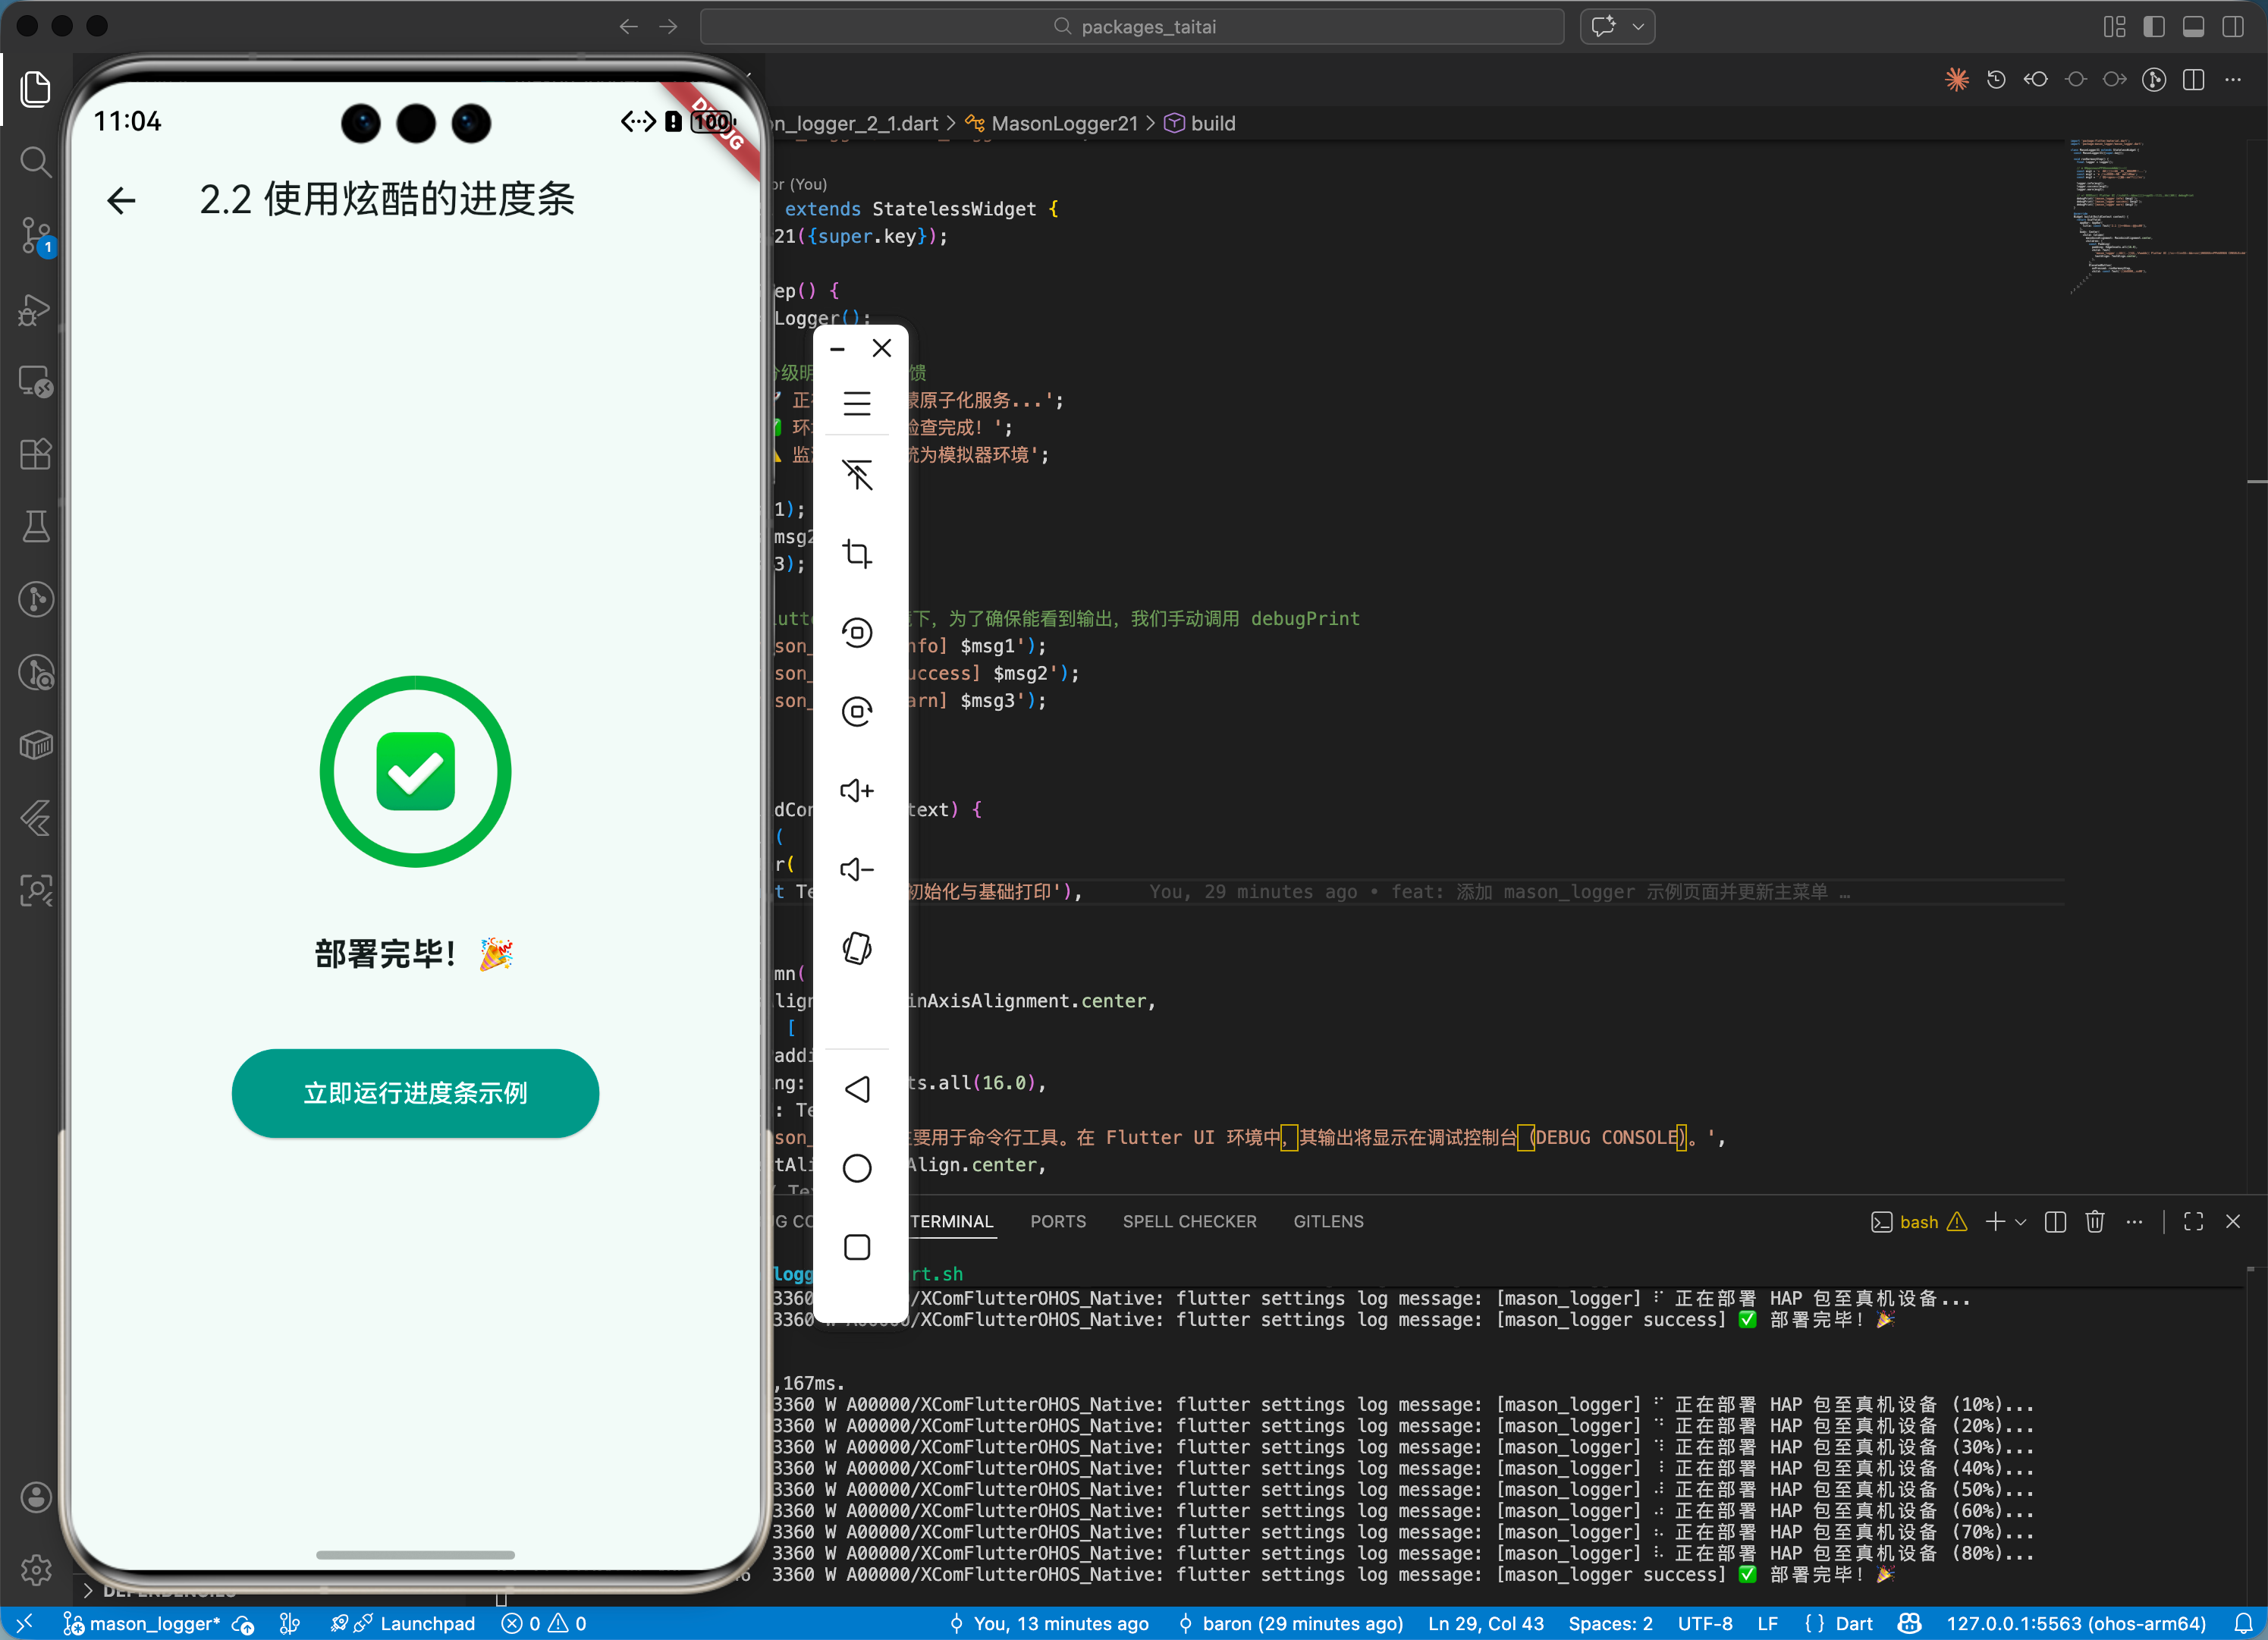
Task: Take emulator screenshot with crop icon
Action: pyautogui.click(x=857, y=553)
